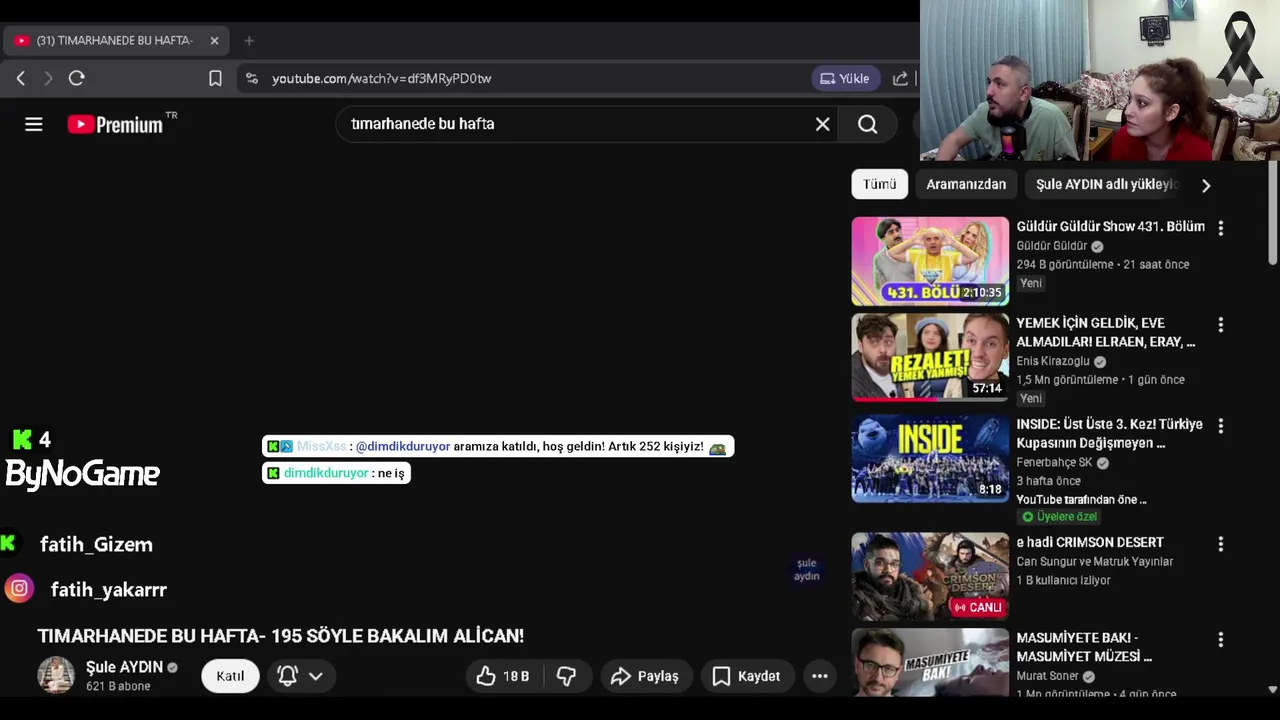Open options menu for INSIDE video
The height and width of the screenshot is (720, 1280).
pos(1220,426)
